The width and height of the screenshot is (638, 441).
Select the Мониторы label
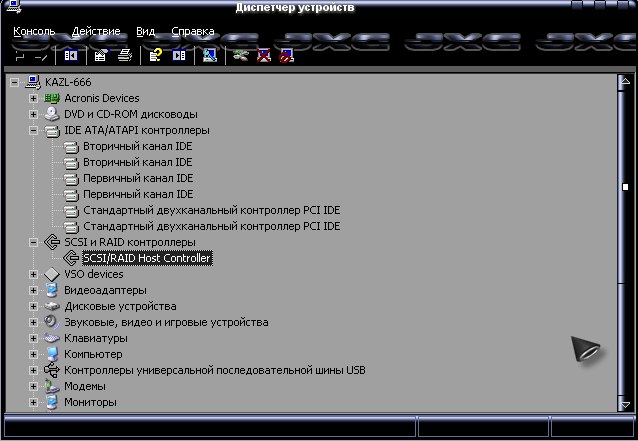90,402
